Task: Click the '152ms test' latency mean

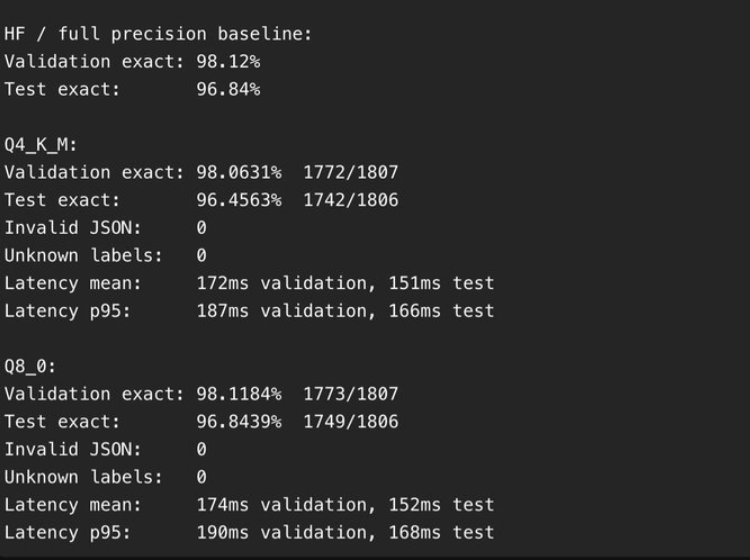Action: coord(441,505)
